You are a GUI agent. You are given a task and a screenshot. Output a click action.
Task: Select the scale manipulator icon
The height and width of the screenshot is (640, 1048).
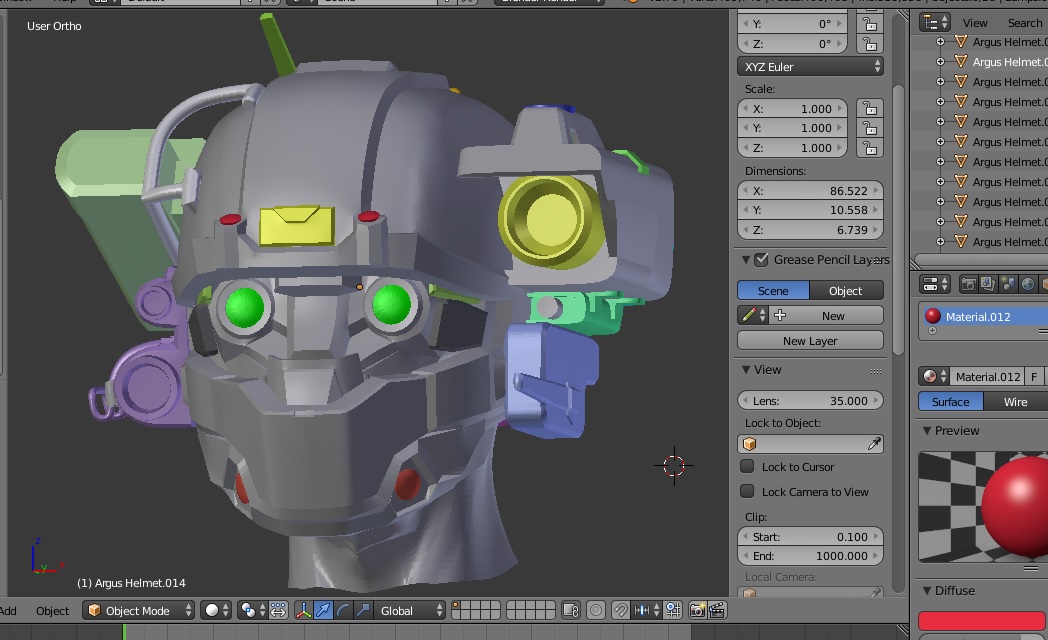click(x=362, y=610)
